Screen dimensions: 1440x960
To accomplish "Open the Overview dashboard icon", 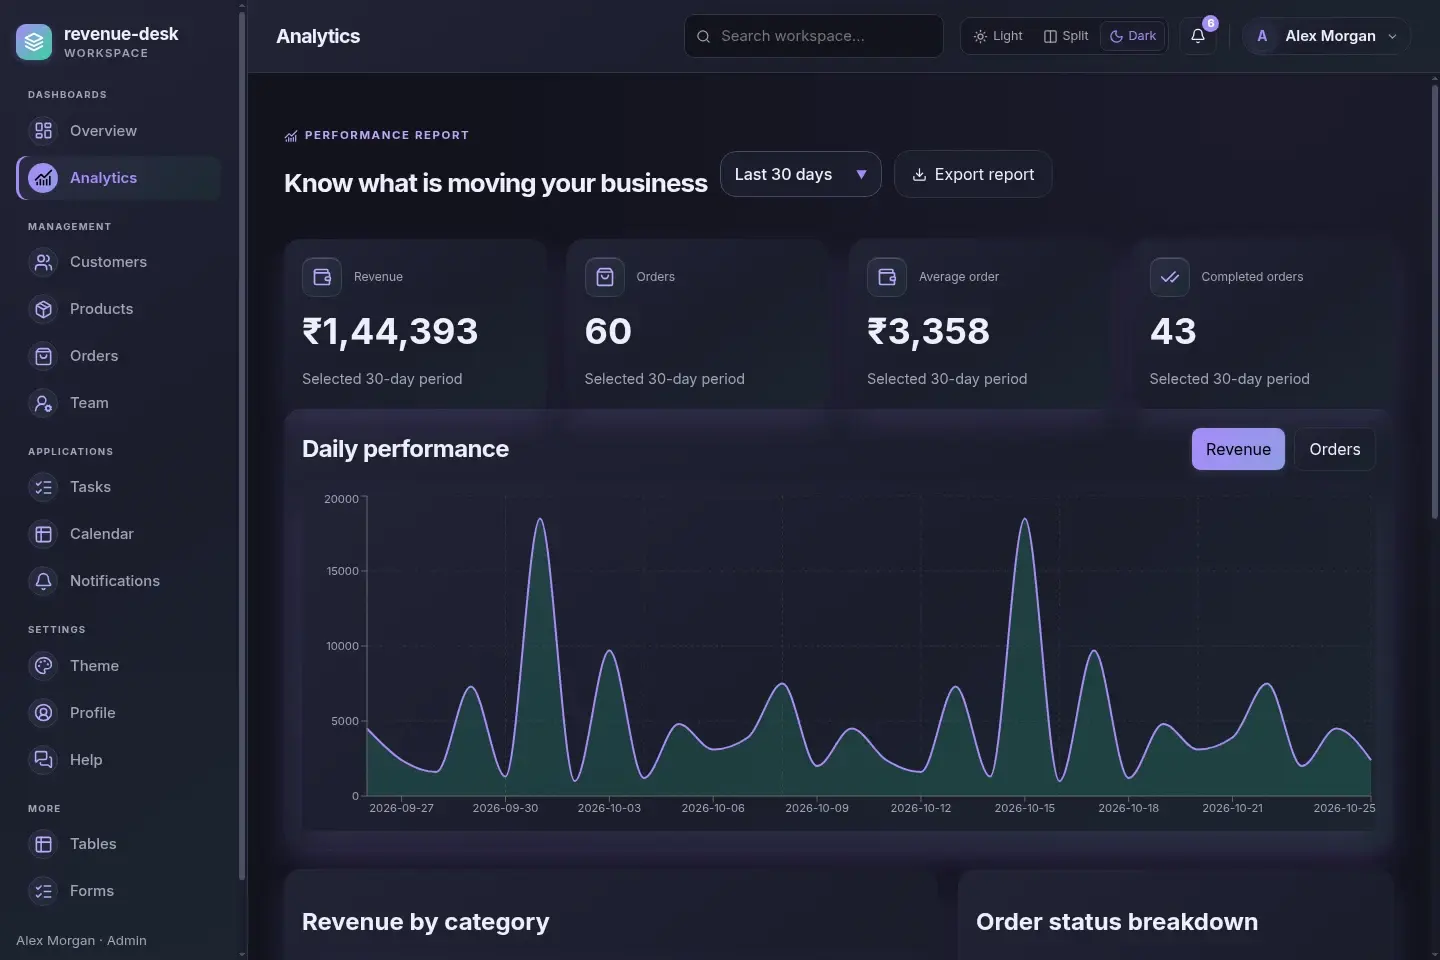I will tap(43, 131).
